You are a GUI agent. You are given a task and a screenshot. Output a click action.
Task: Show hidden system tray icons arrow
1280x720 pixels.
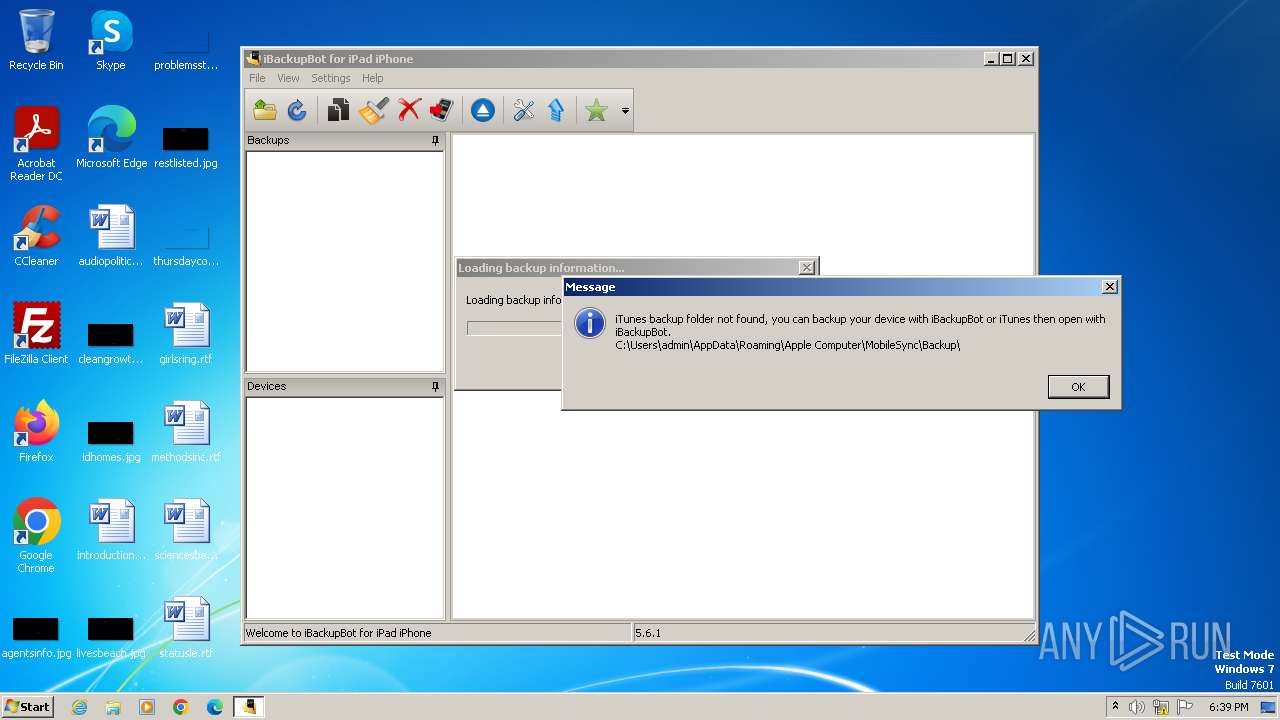pos(1115,707)
